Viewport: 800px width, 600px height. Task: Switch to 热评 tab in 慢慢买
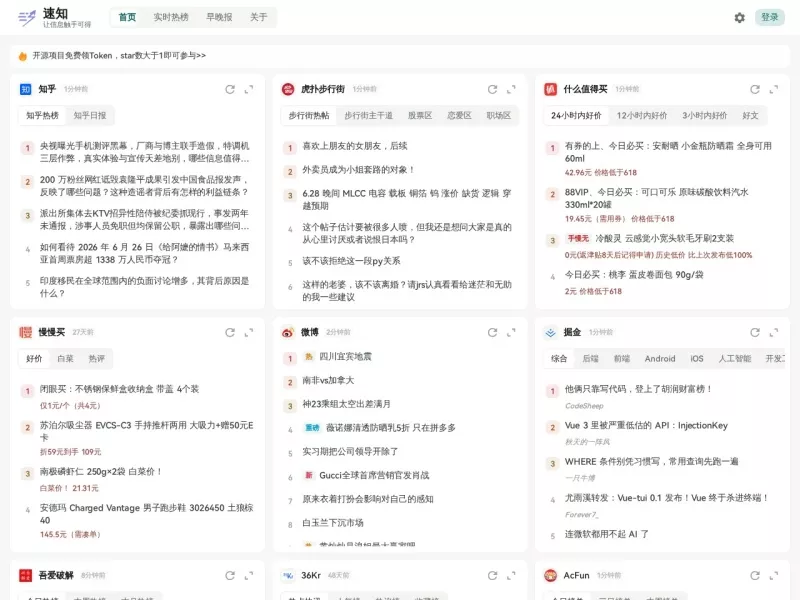point(96,359)
